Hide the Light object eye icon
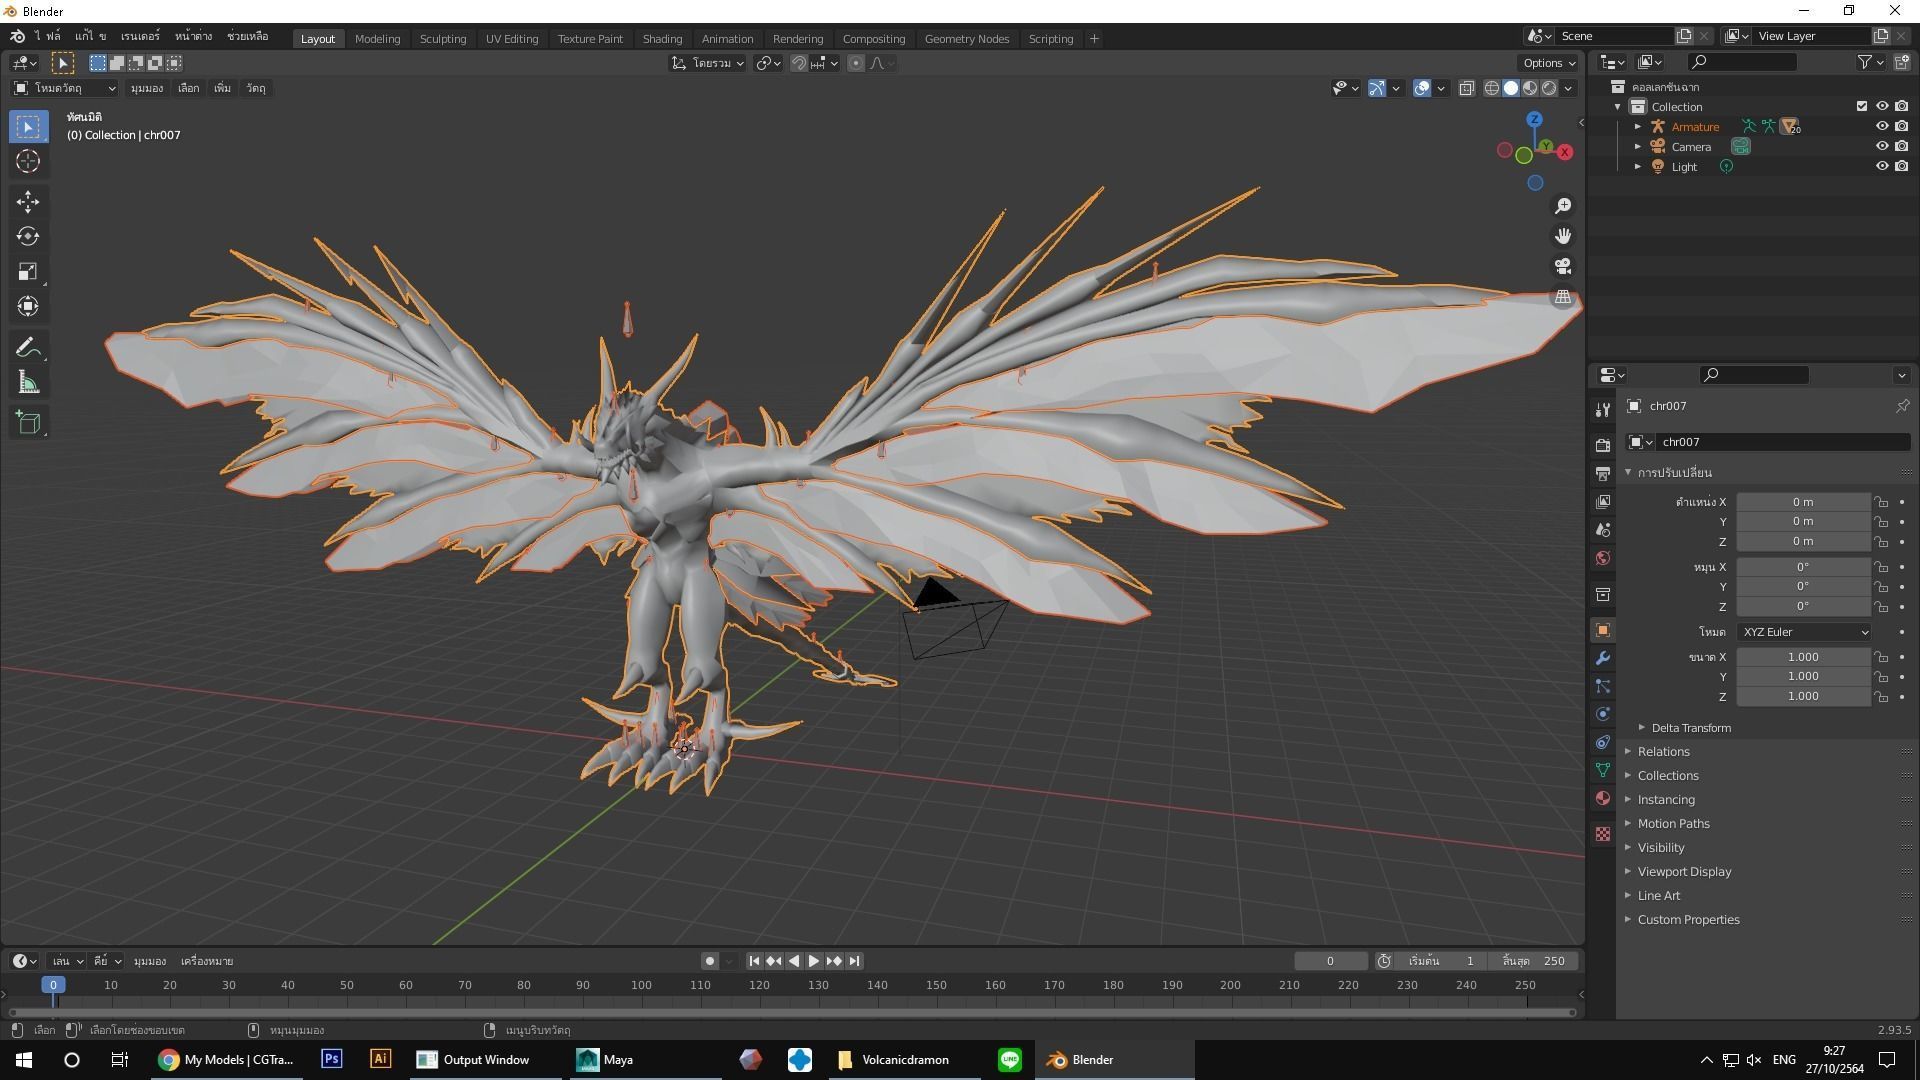The image size is (1920, 1080). point(1882,167)
